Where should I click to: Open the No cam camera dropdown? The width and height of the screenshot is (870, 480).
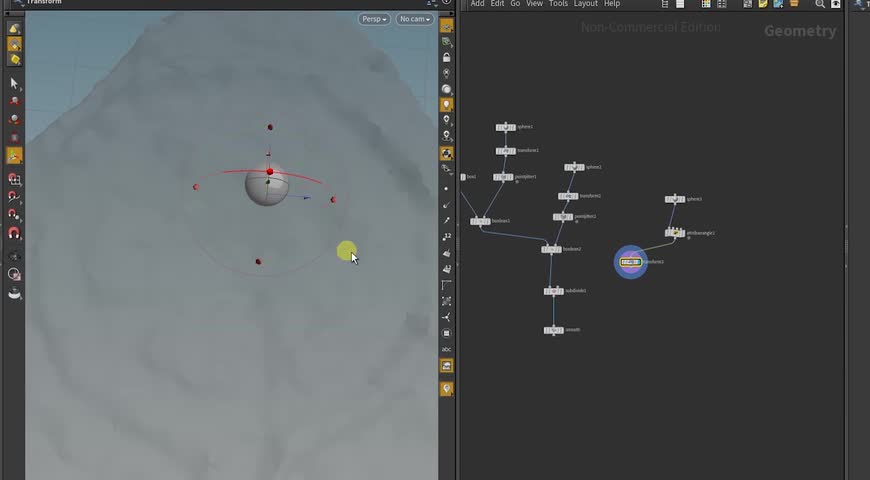414,19
